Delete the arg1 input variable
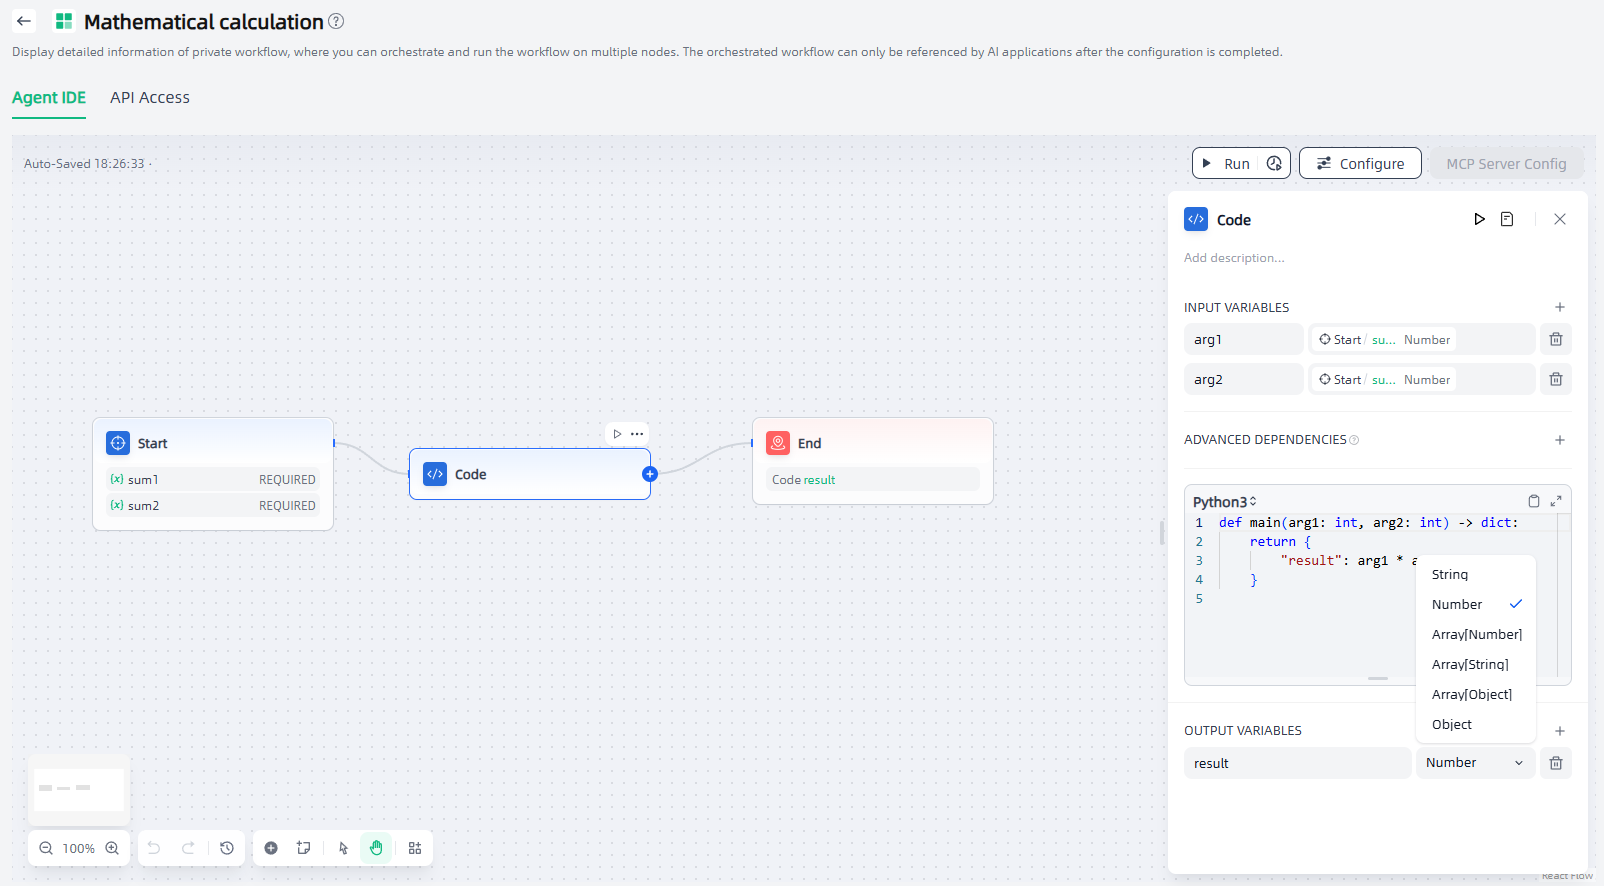The width and height of the screenshot is (1604, 886). (x=1556, y=339)
